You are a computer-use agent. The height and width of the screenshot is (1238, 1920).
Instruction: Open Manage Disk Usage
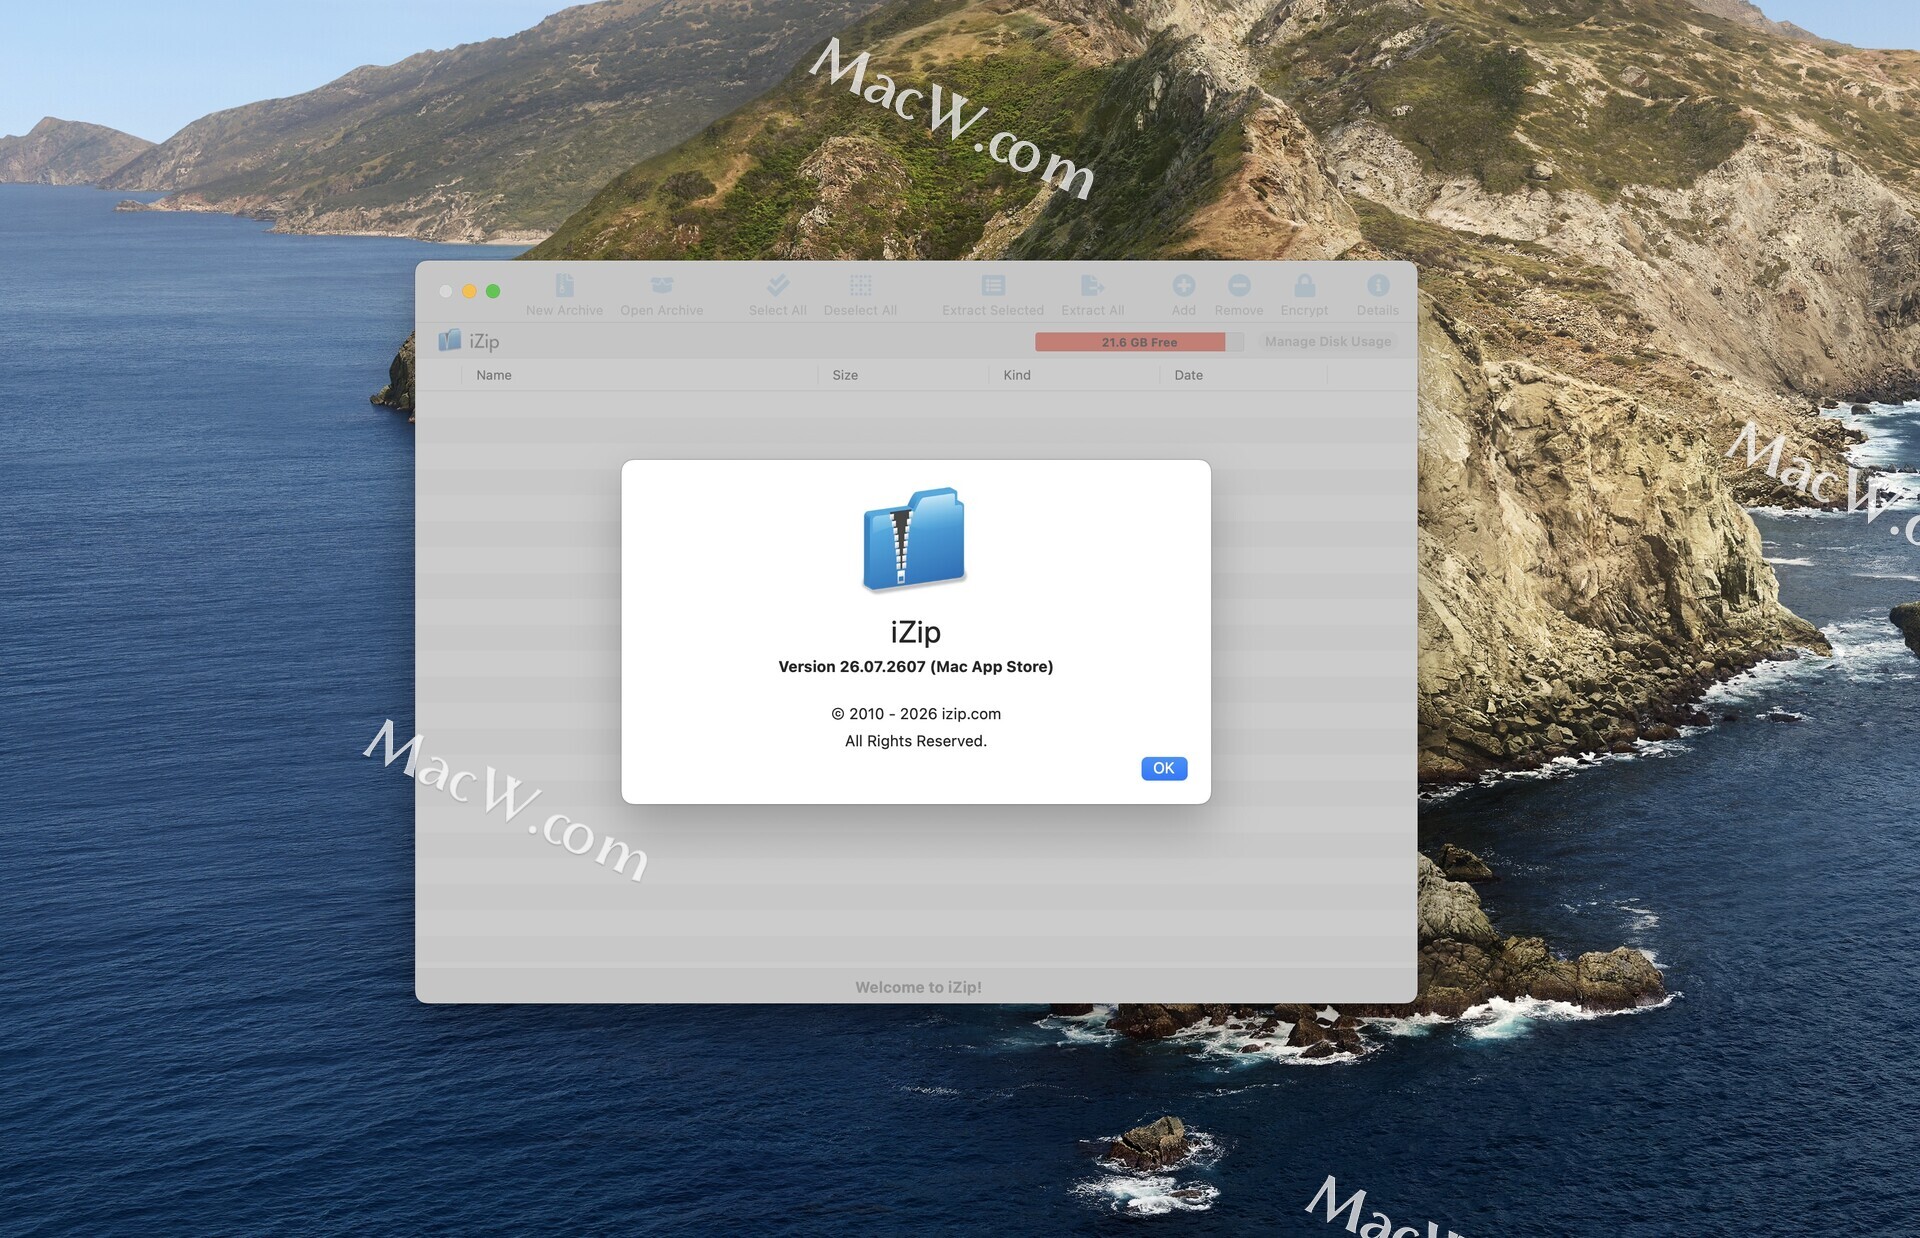[1327, 342]
